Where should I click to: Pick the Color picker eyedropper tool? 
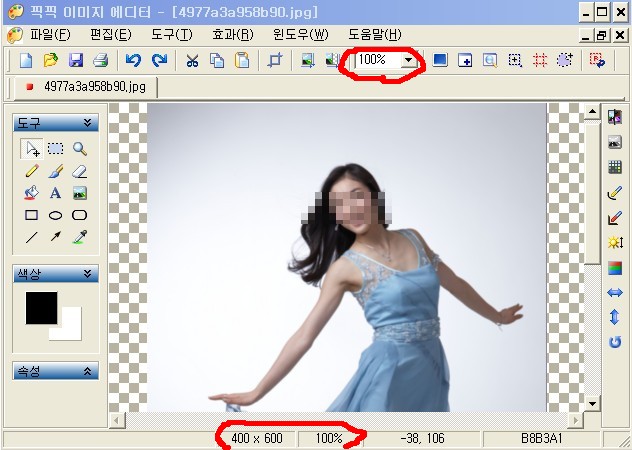tap(80, 237)
